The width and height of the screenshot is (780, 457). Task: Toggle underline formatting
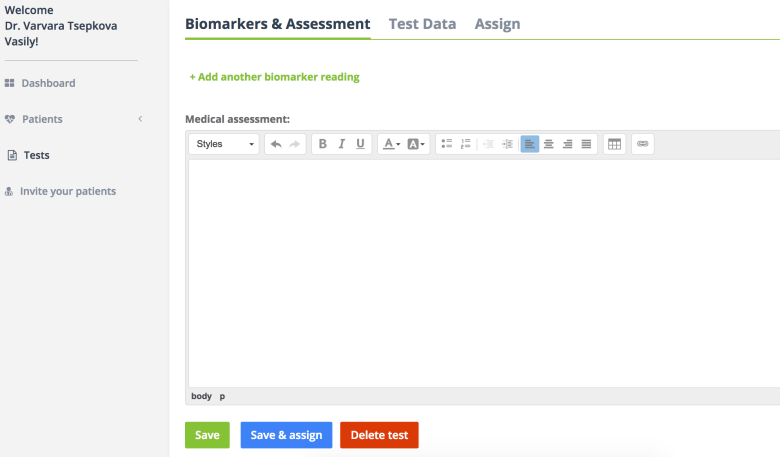(361, 144)
